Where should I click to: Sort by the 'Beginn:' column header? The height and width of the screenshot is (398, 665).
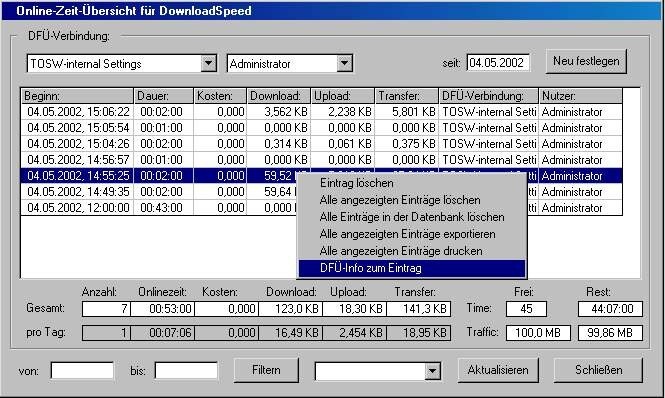[77, 96]
